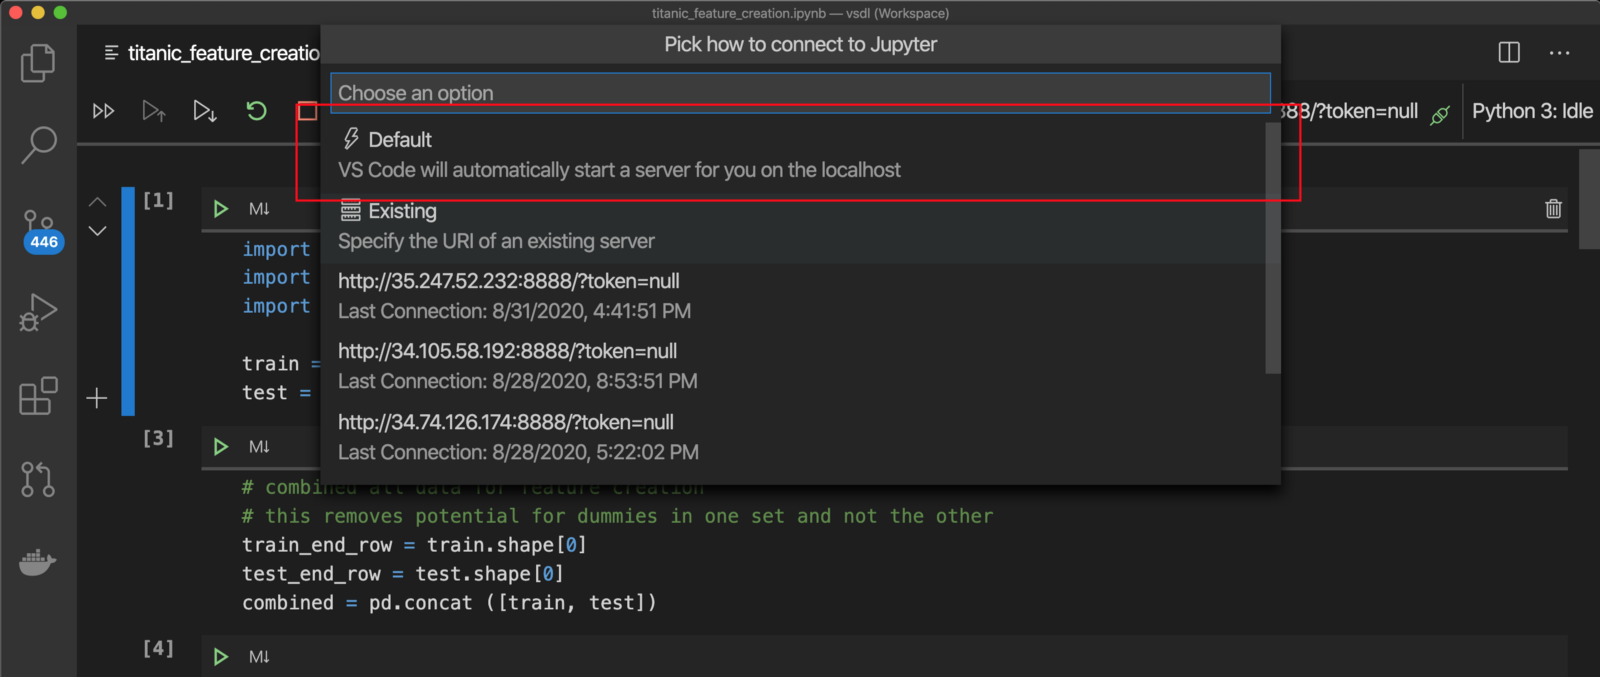Move cell 1 up with chevron
1600x677 pixels.
(x=97, y=202)
